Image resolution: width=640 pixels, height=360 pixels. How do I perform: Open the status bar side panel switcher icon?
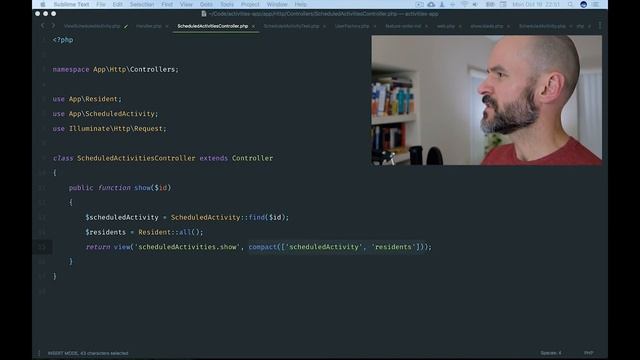(x=39, y=353)
